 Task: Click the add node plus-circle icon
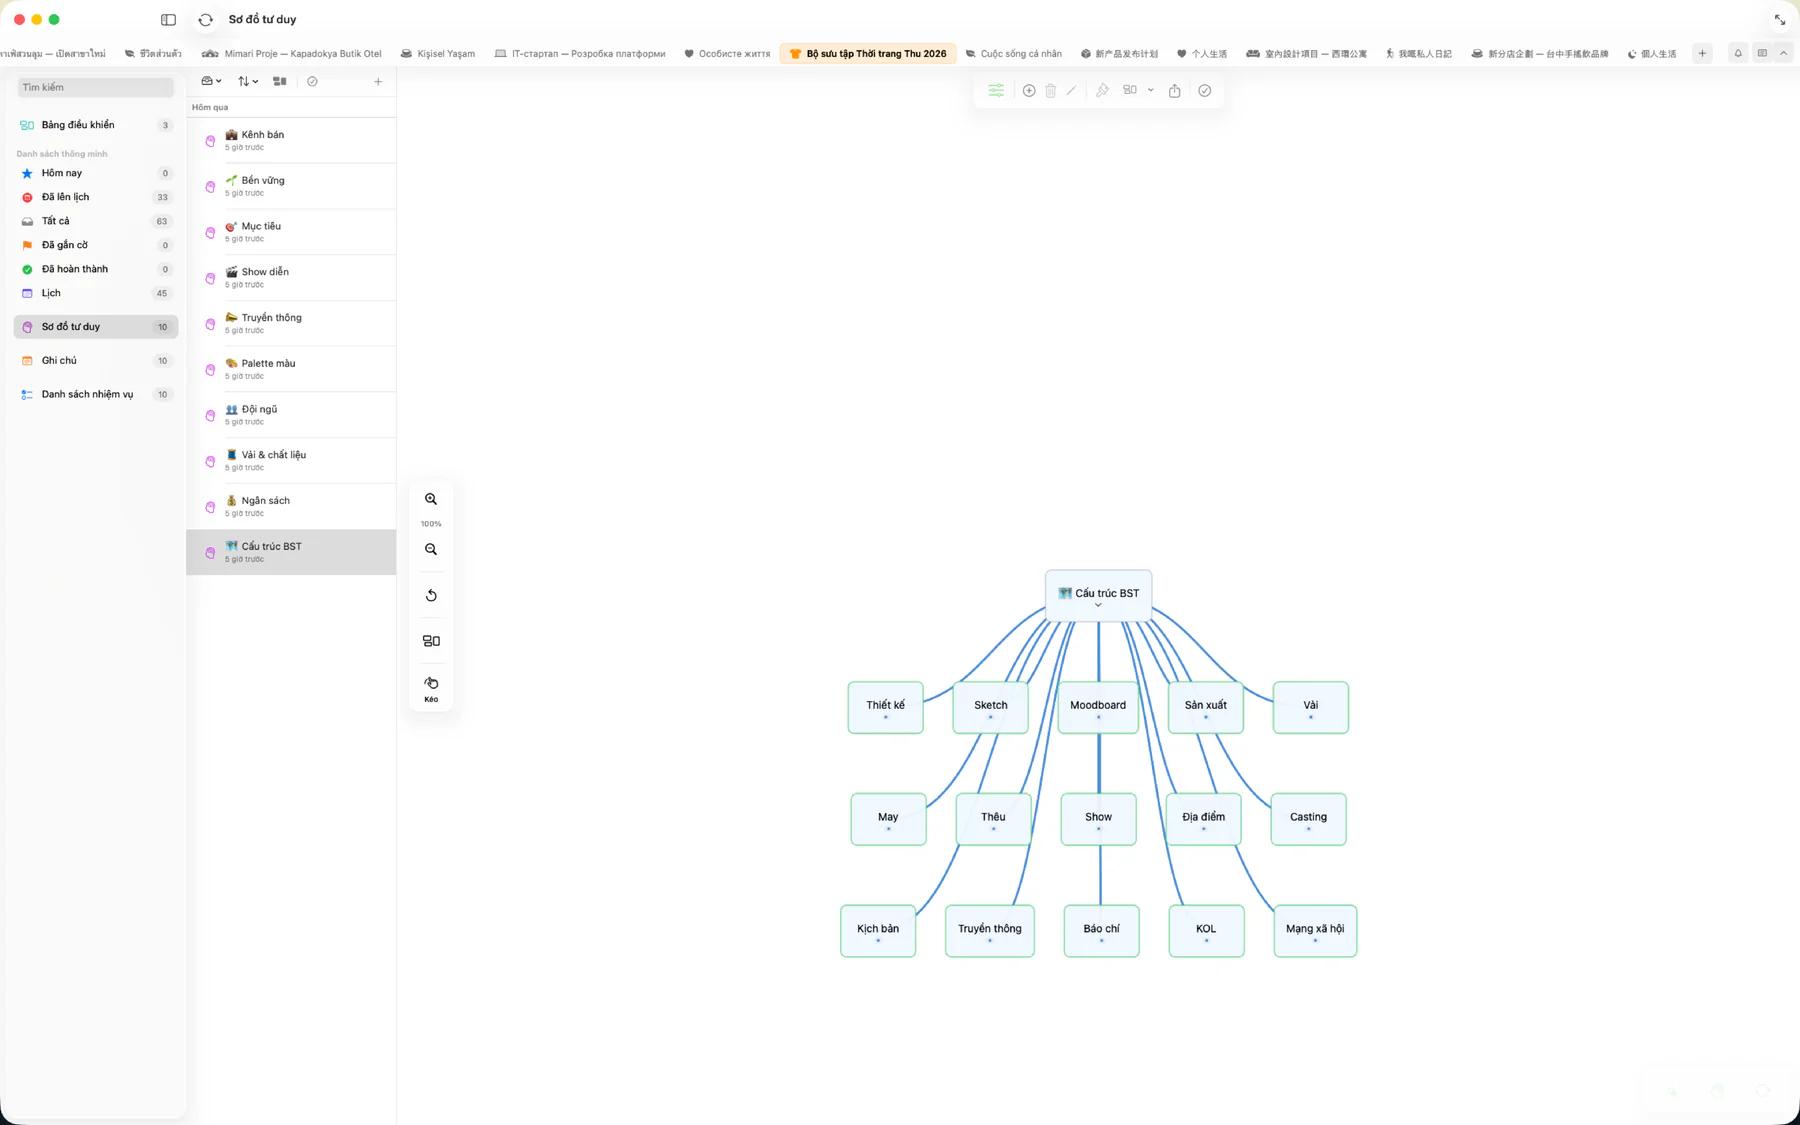point(1029,90)
